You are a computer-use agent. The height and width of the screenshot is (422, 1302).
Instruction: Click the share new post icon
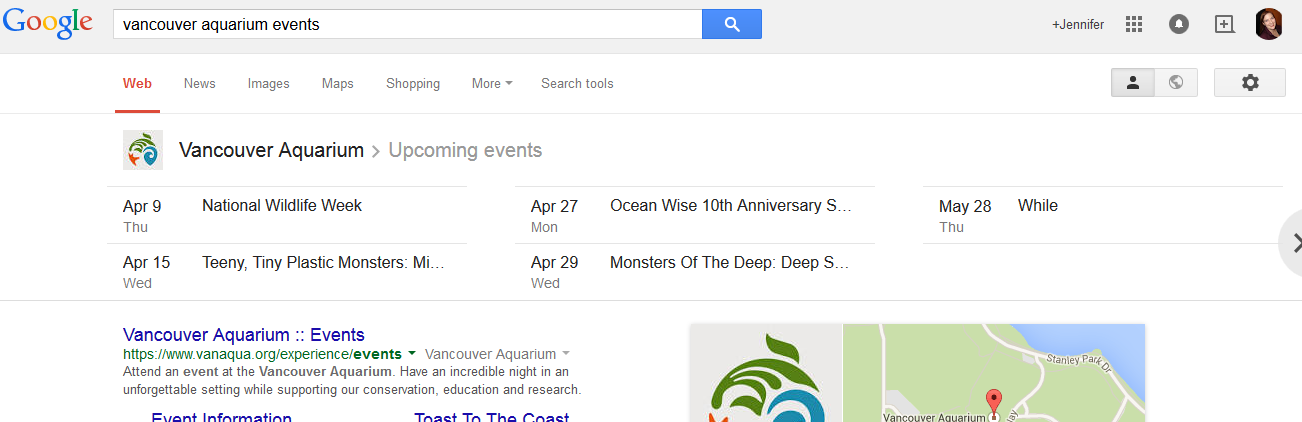1224,24
